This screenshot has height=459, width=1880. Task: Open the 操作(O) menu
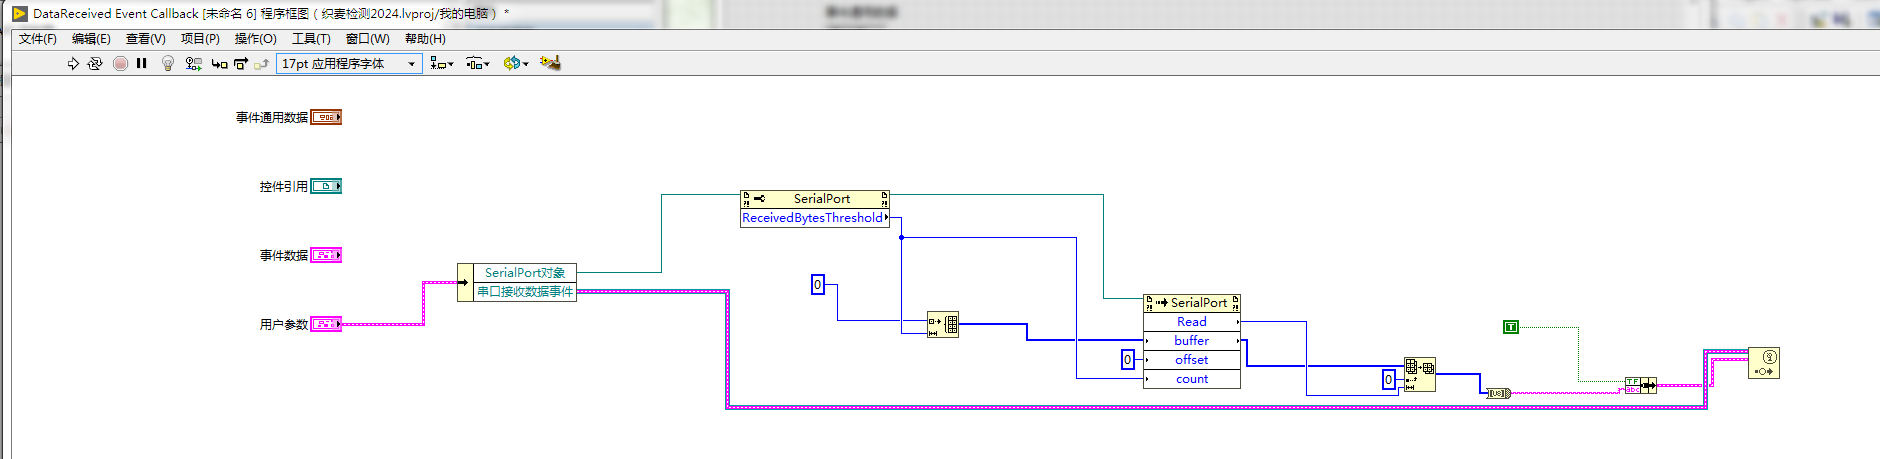[x=255, y=39]
